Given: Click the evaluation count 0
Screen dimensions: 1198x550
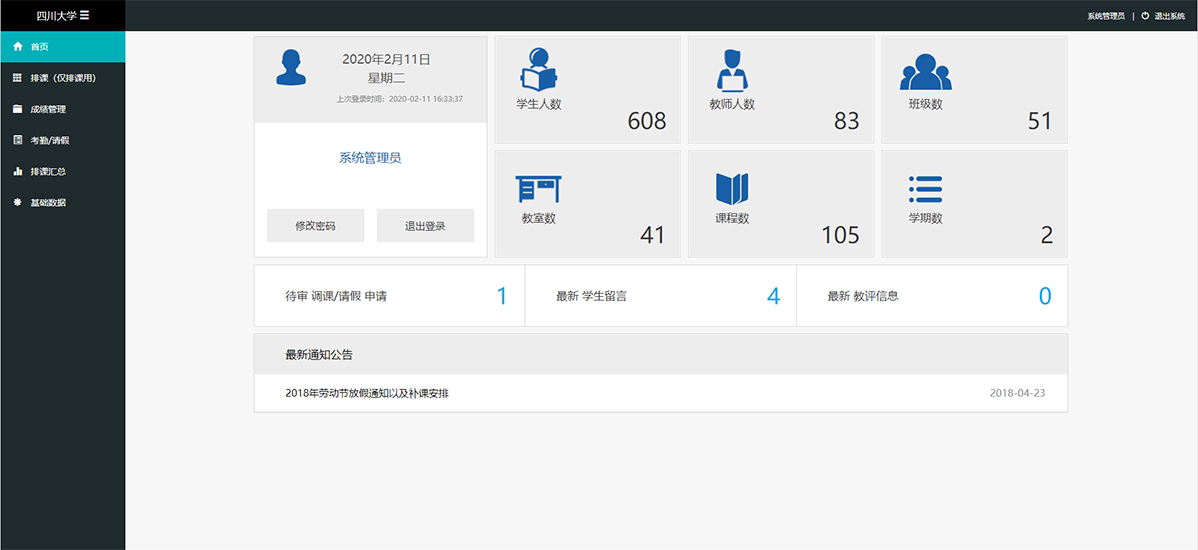Looking at the screenshot, I should tap(1044, 296).
